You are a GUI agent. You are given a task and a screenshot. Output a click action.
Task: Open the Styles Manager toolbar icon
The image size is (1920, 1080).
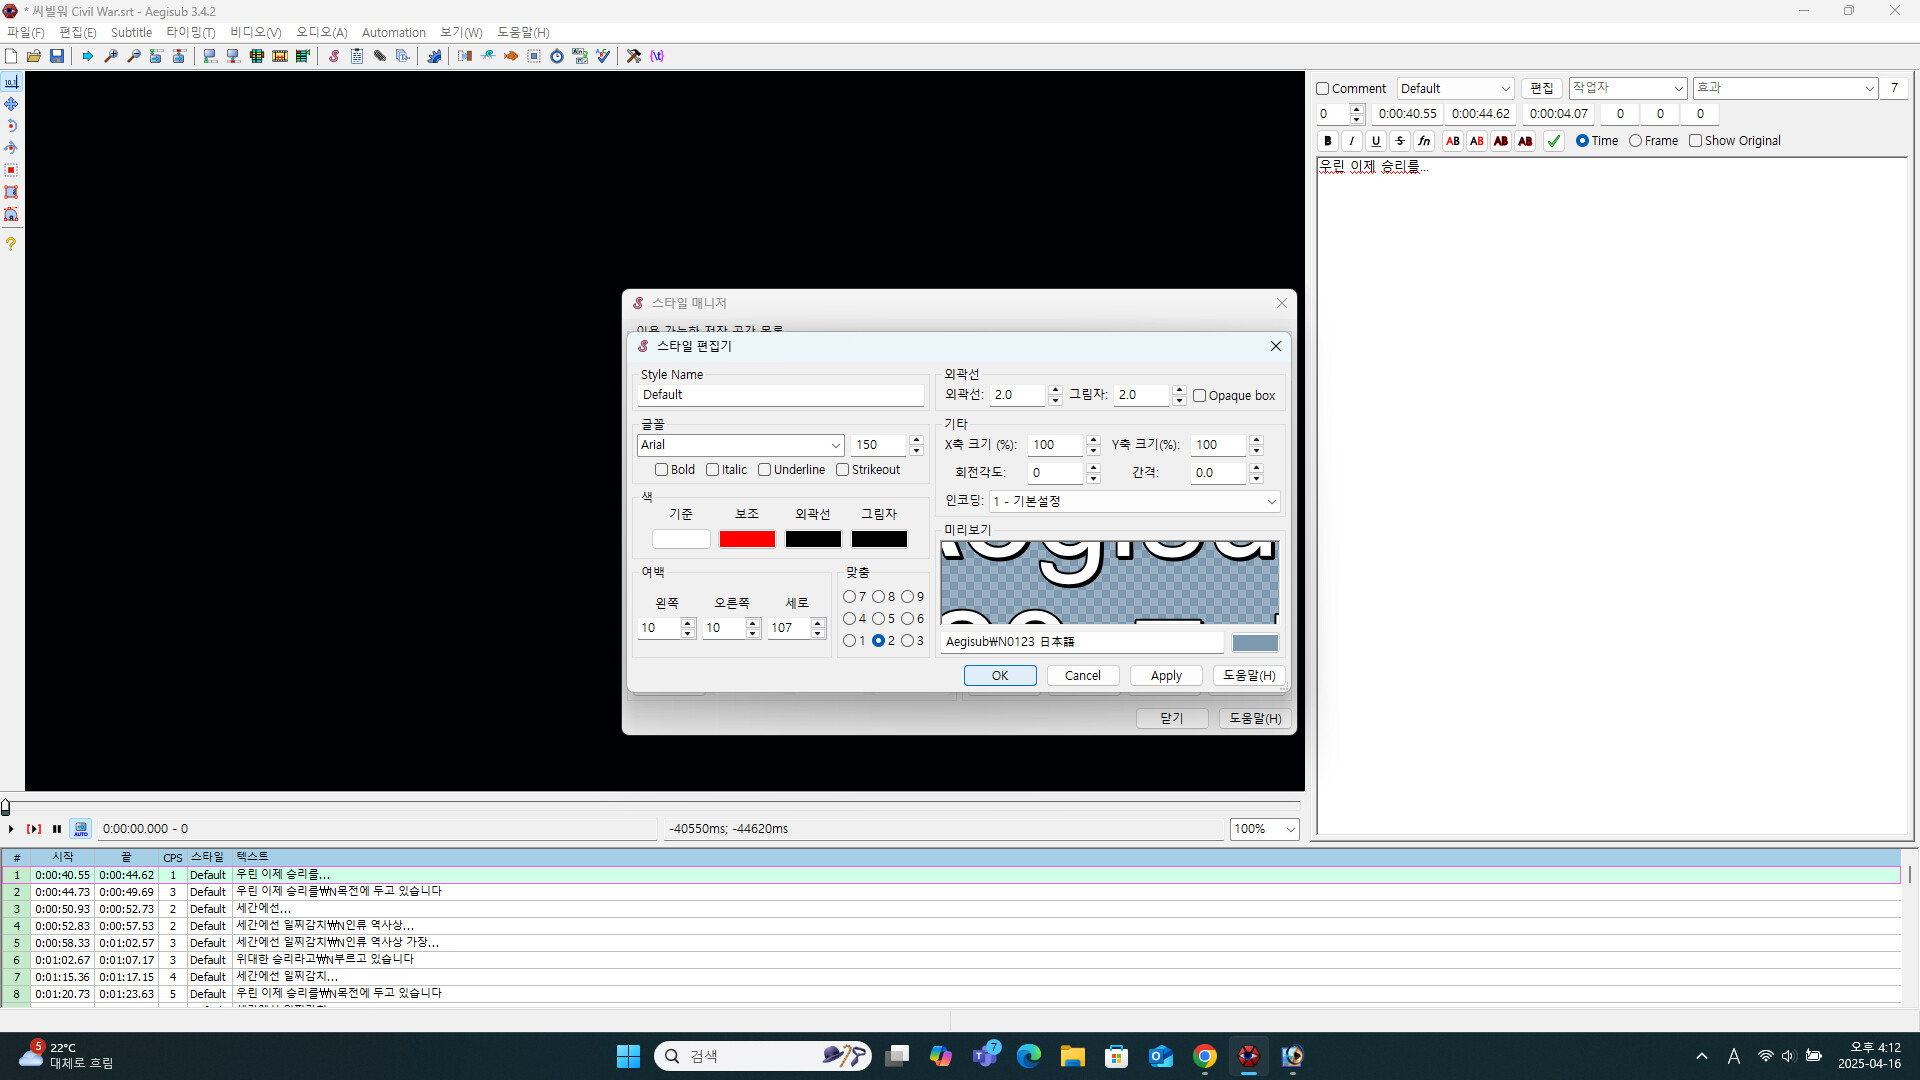click(x=334, y=56)
